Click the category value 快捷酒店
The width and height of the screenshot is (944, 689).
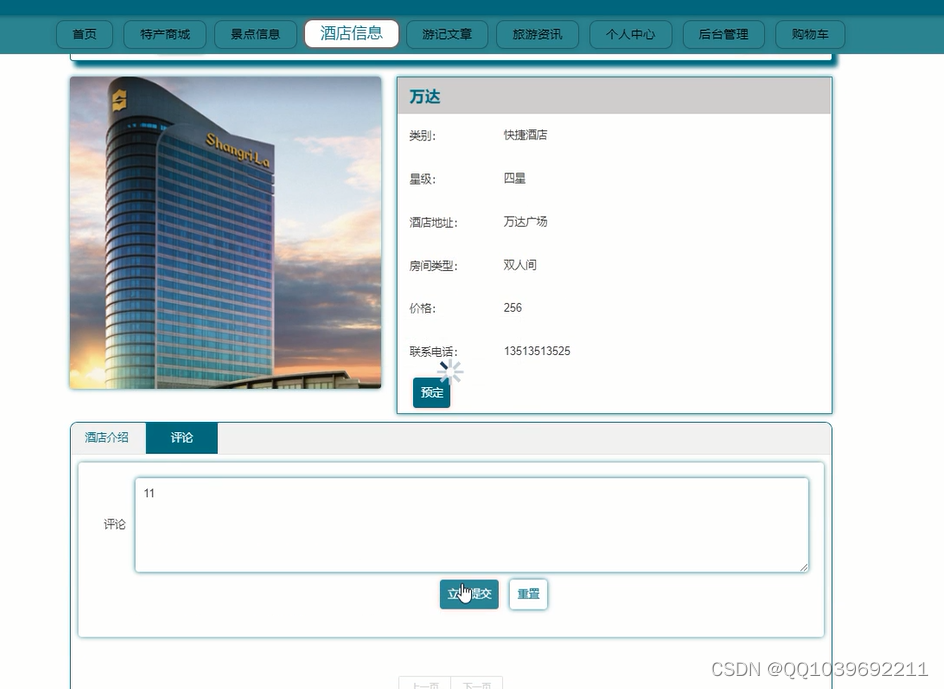[x=526, y=135]
